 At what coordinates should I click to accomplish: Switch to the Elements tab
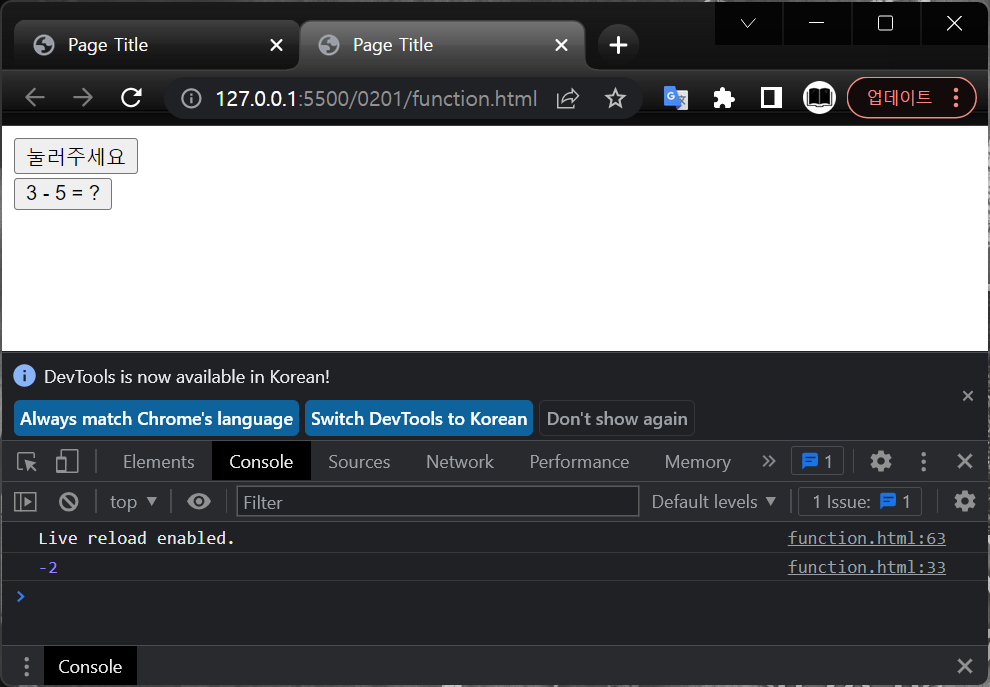(x=158, y=462)
